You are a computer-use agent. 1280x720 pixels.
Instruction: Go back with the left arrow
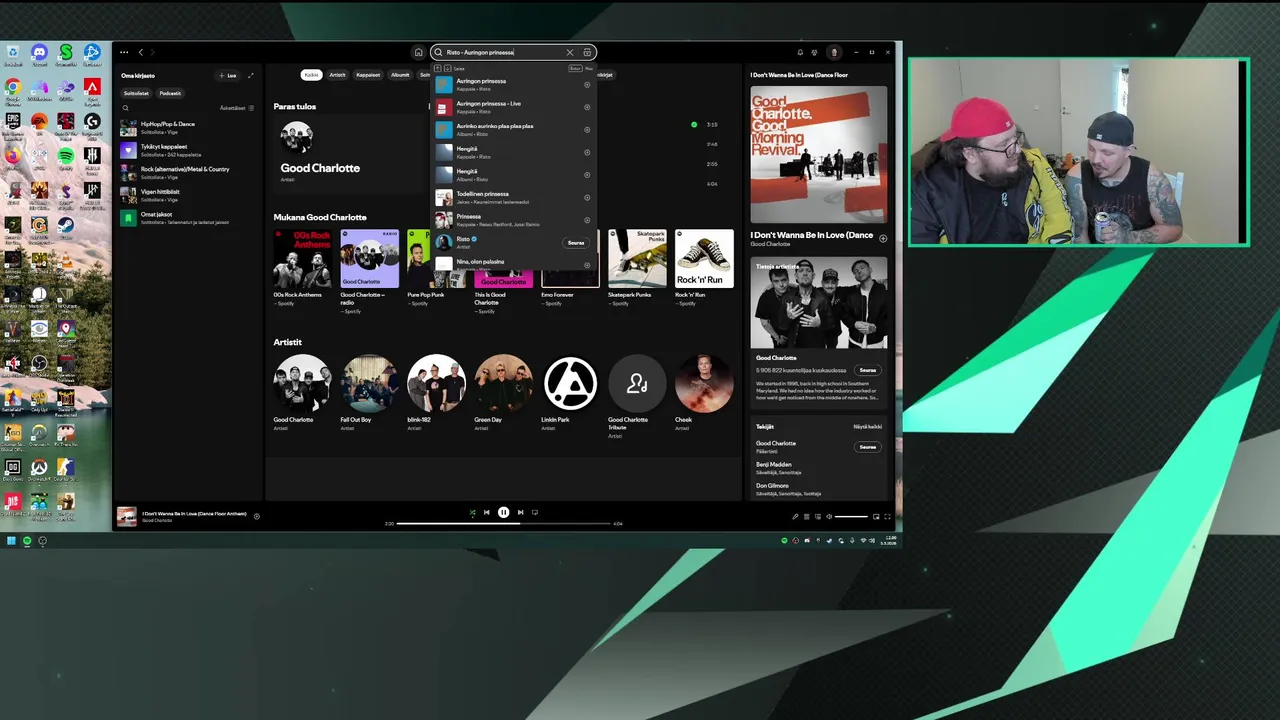pos(141,52)
